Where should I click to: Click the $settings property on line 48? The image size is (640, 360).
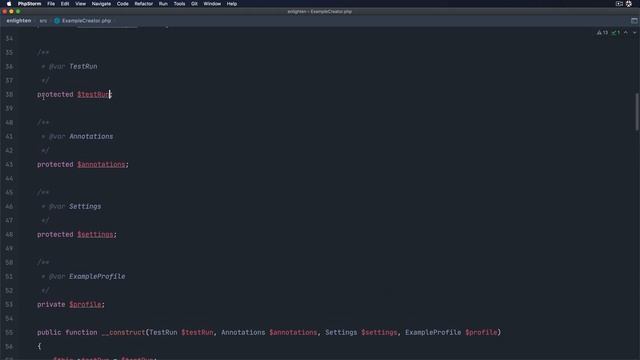pos(95,234)
